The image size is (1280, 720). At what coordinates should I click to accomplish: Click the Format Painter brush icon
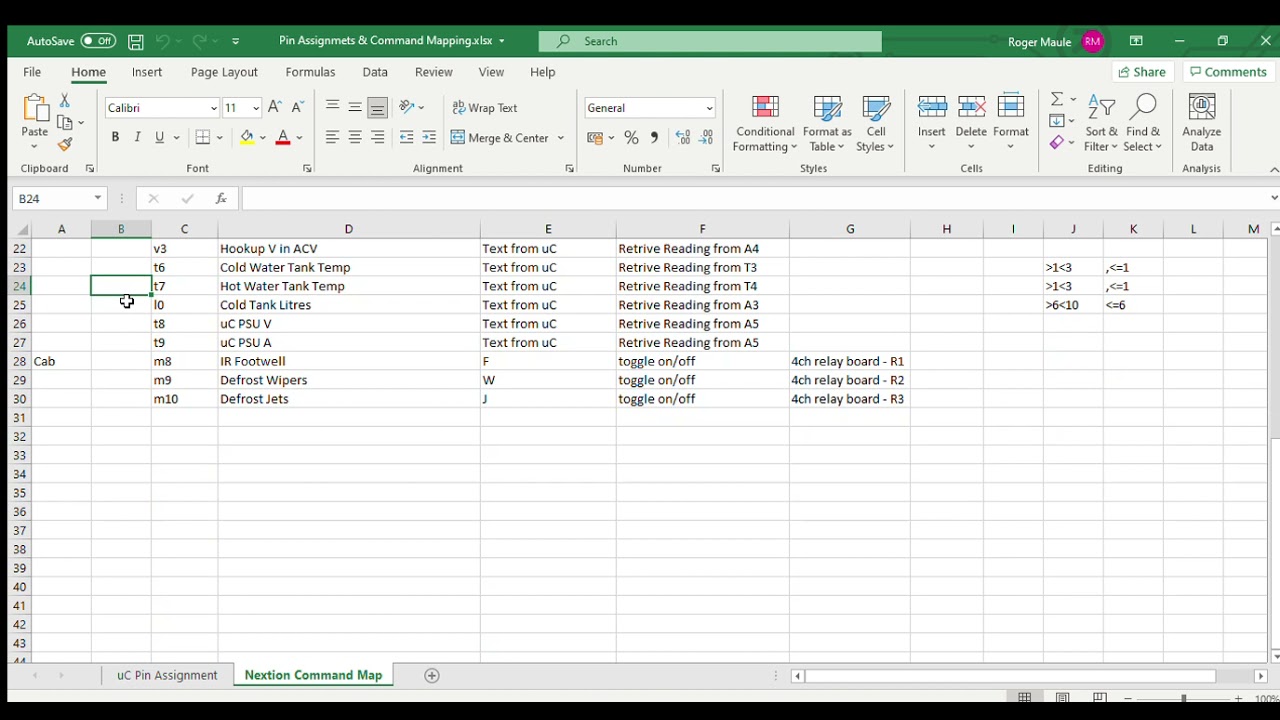tap(65, 144)
